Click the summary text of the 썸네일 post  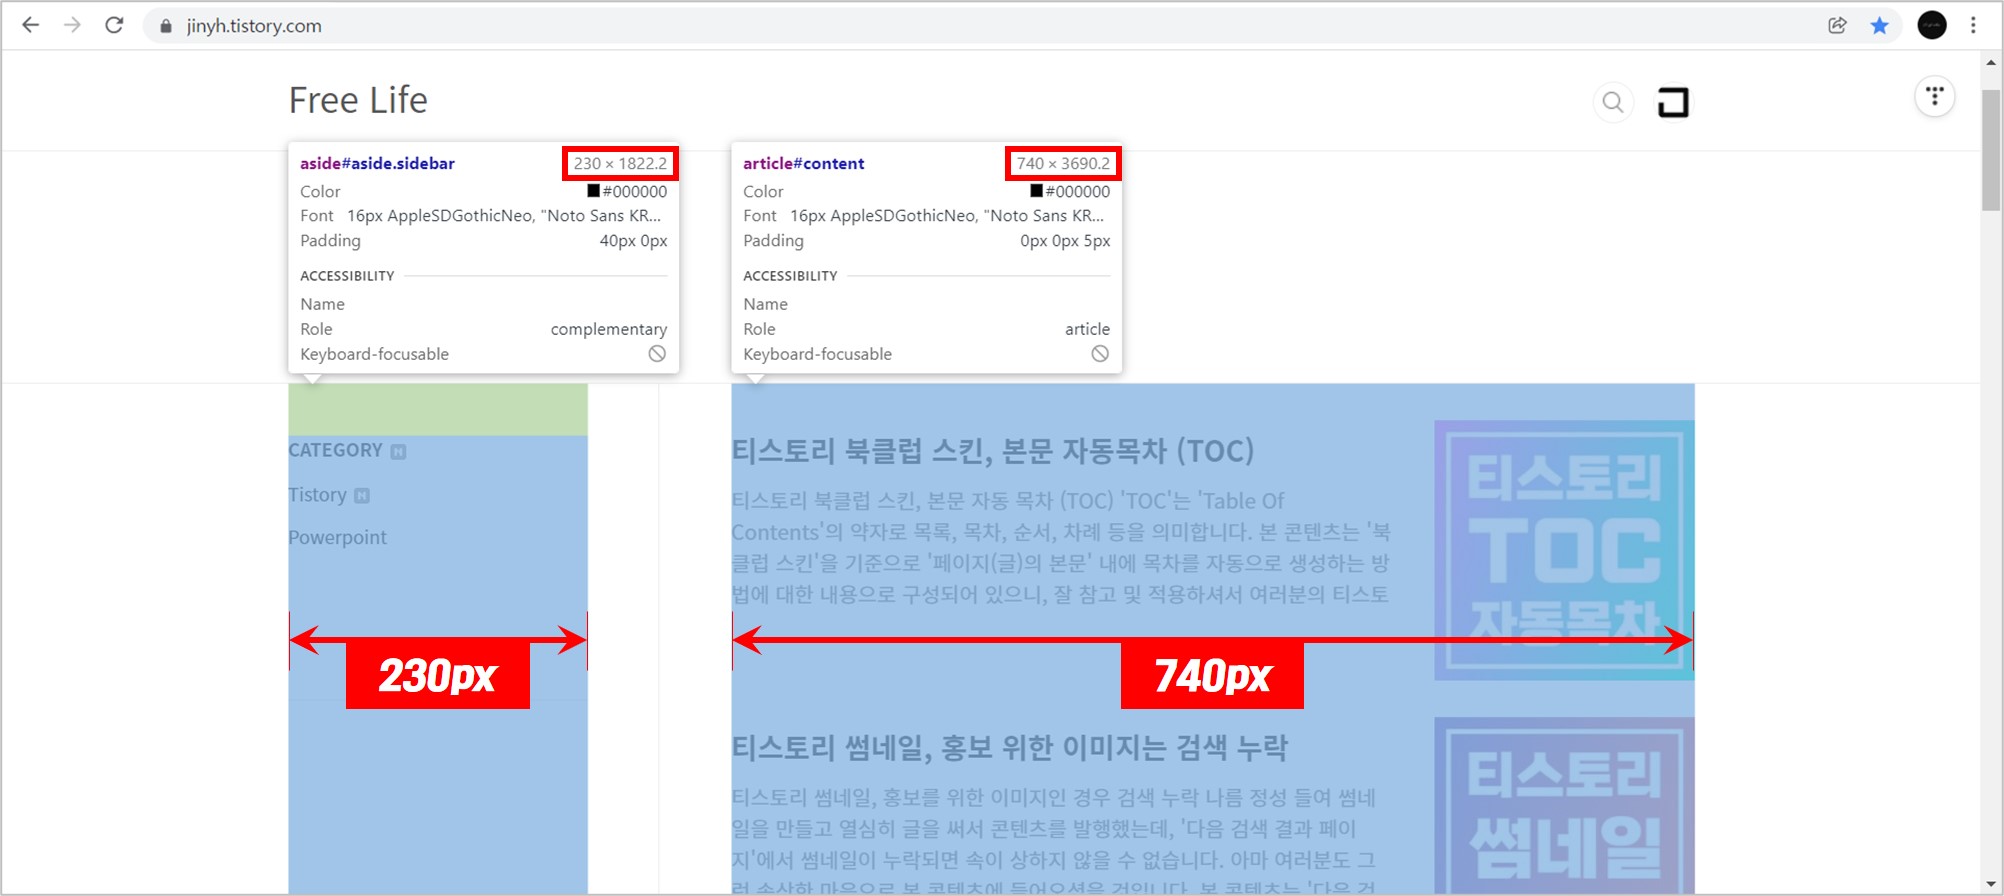point(1055,840)
